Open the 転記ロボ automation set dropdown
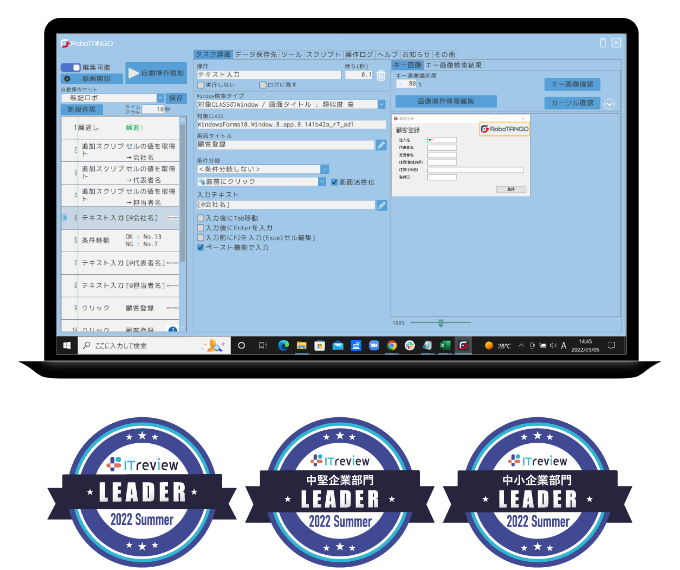 click(160, 98)
